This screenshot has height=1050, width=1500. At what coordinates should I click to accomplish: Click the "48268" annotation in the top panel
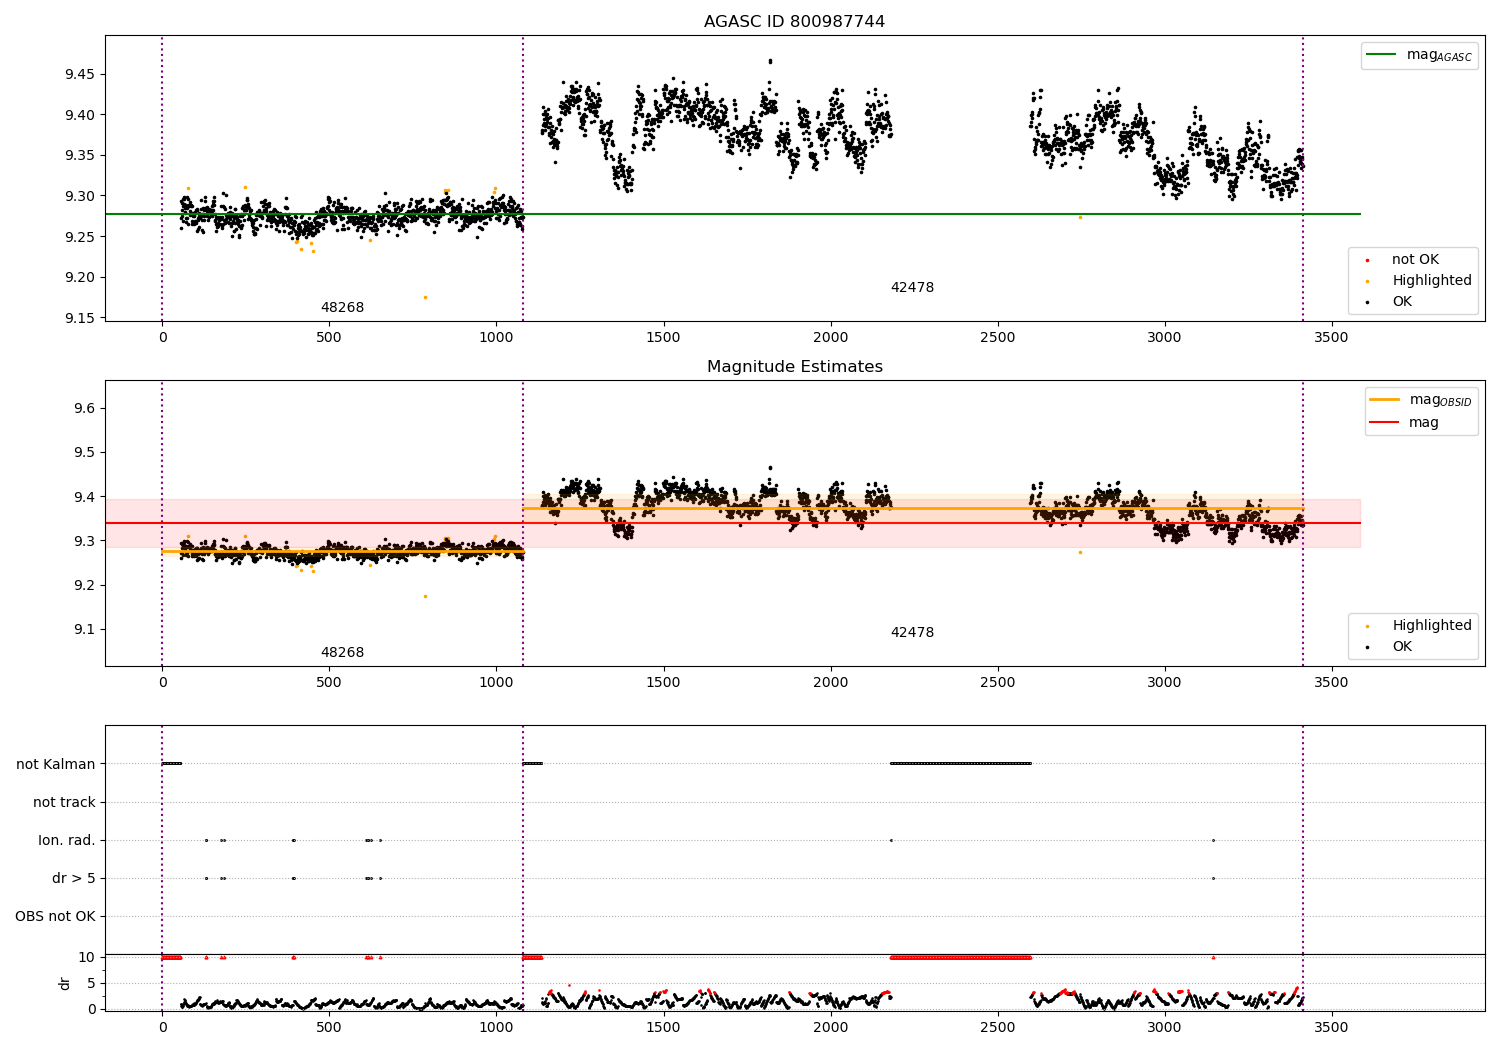[x=342, y=308]
